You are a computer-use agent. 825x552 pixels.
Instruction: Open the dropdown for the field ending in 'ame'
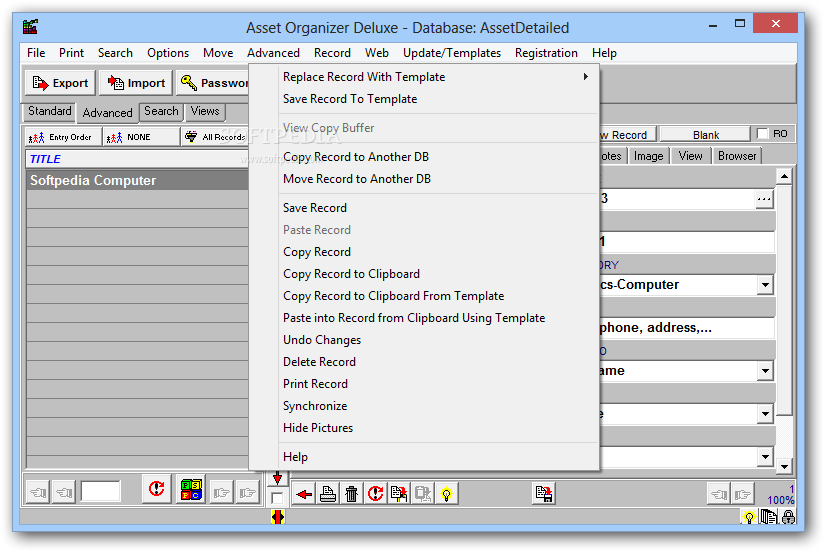click(x=765, y=371)
